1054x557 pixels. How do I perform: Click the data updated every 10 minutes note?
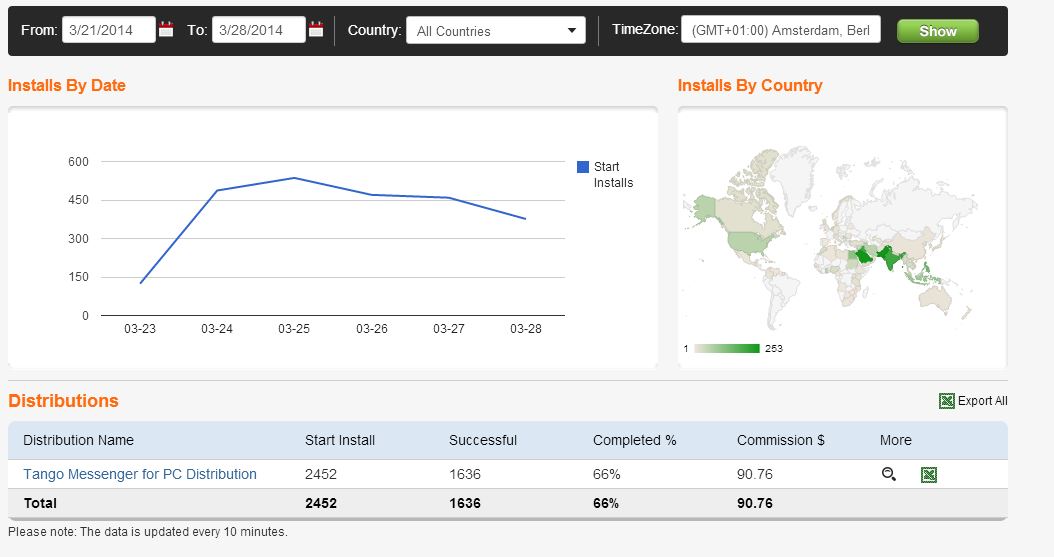[x=148, y=531]
